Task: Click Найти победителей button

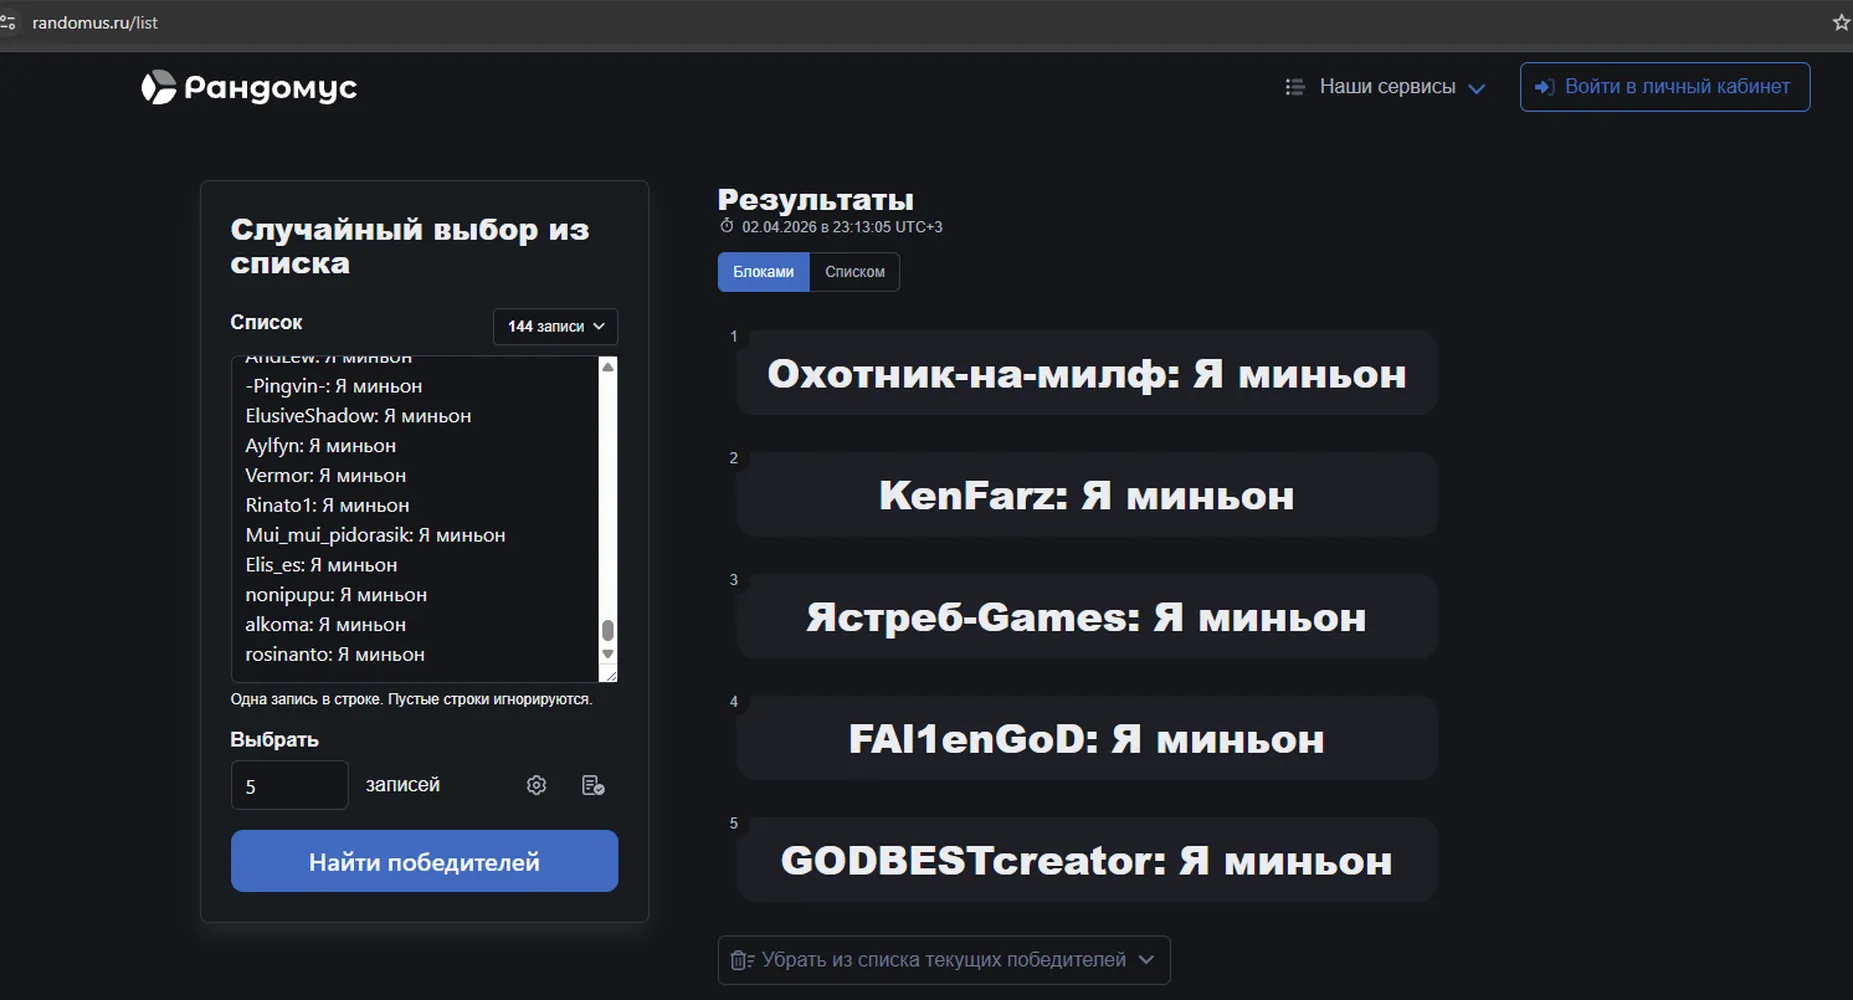Action: click(424, 861)
